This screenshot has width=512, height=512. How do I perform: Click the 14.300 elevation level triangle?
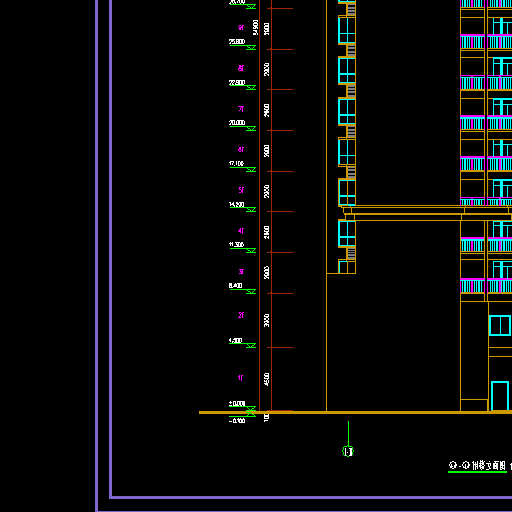(x=251, y=210)
